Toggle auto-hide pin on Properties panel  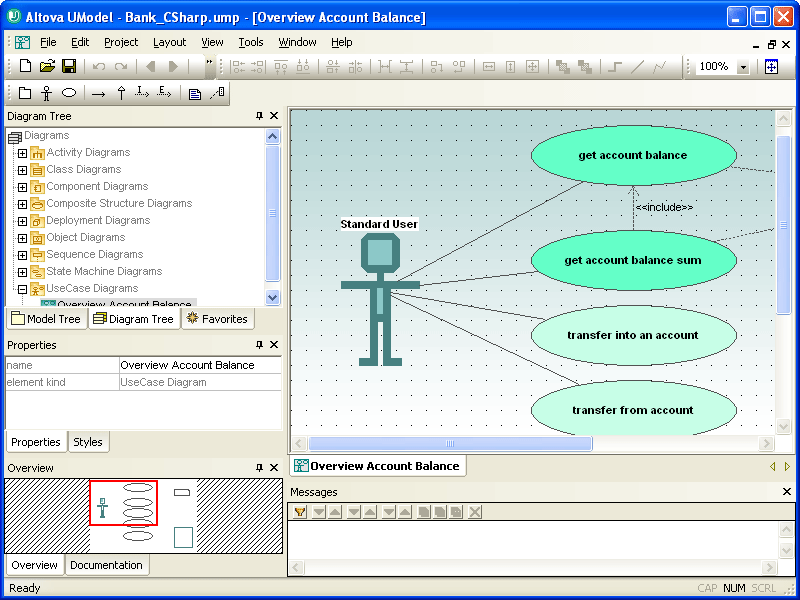(x=259, y=345)
